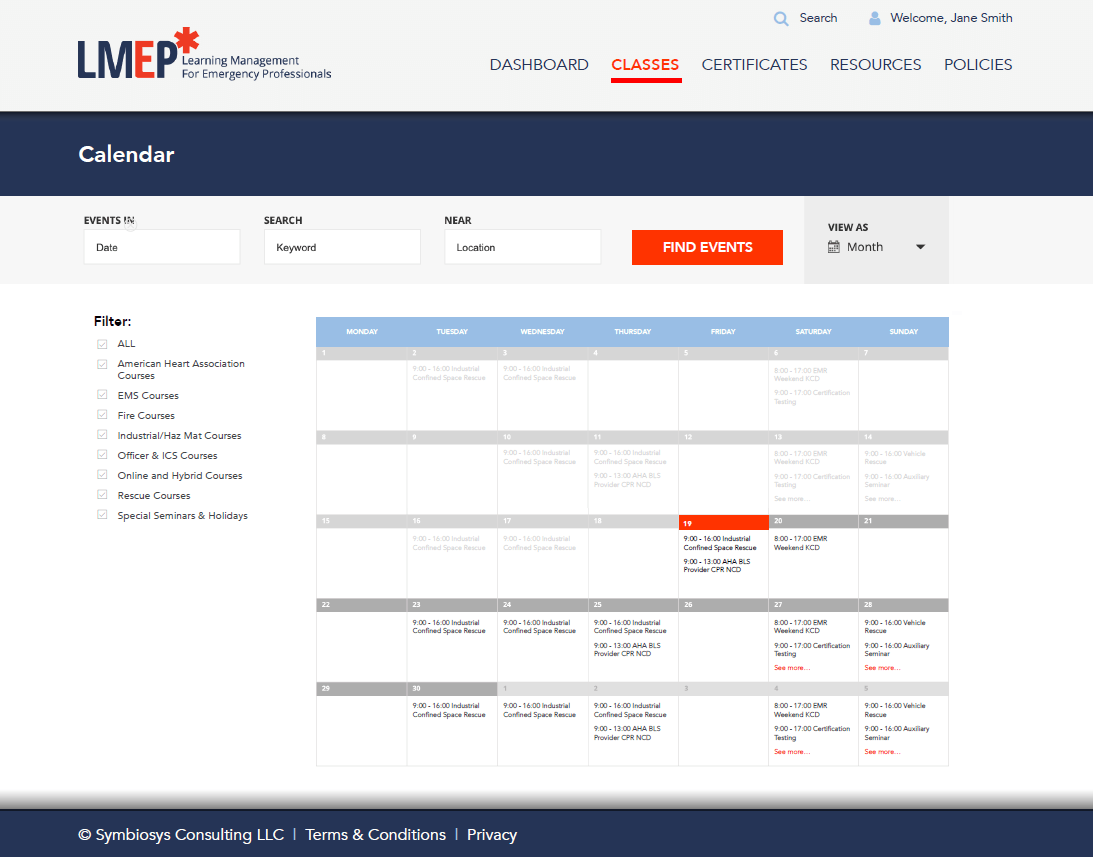Click the Location input field
The width and height of the screenshot is (1093, 857).
(x=523, y=247)
